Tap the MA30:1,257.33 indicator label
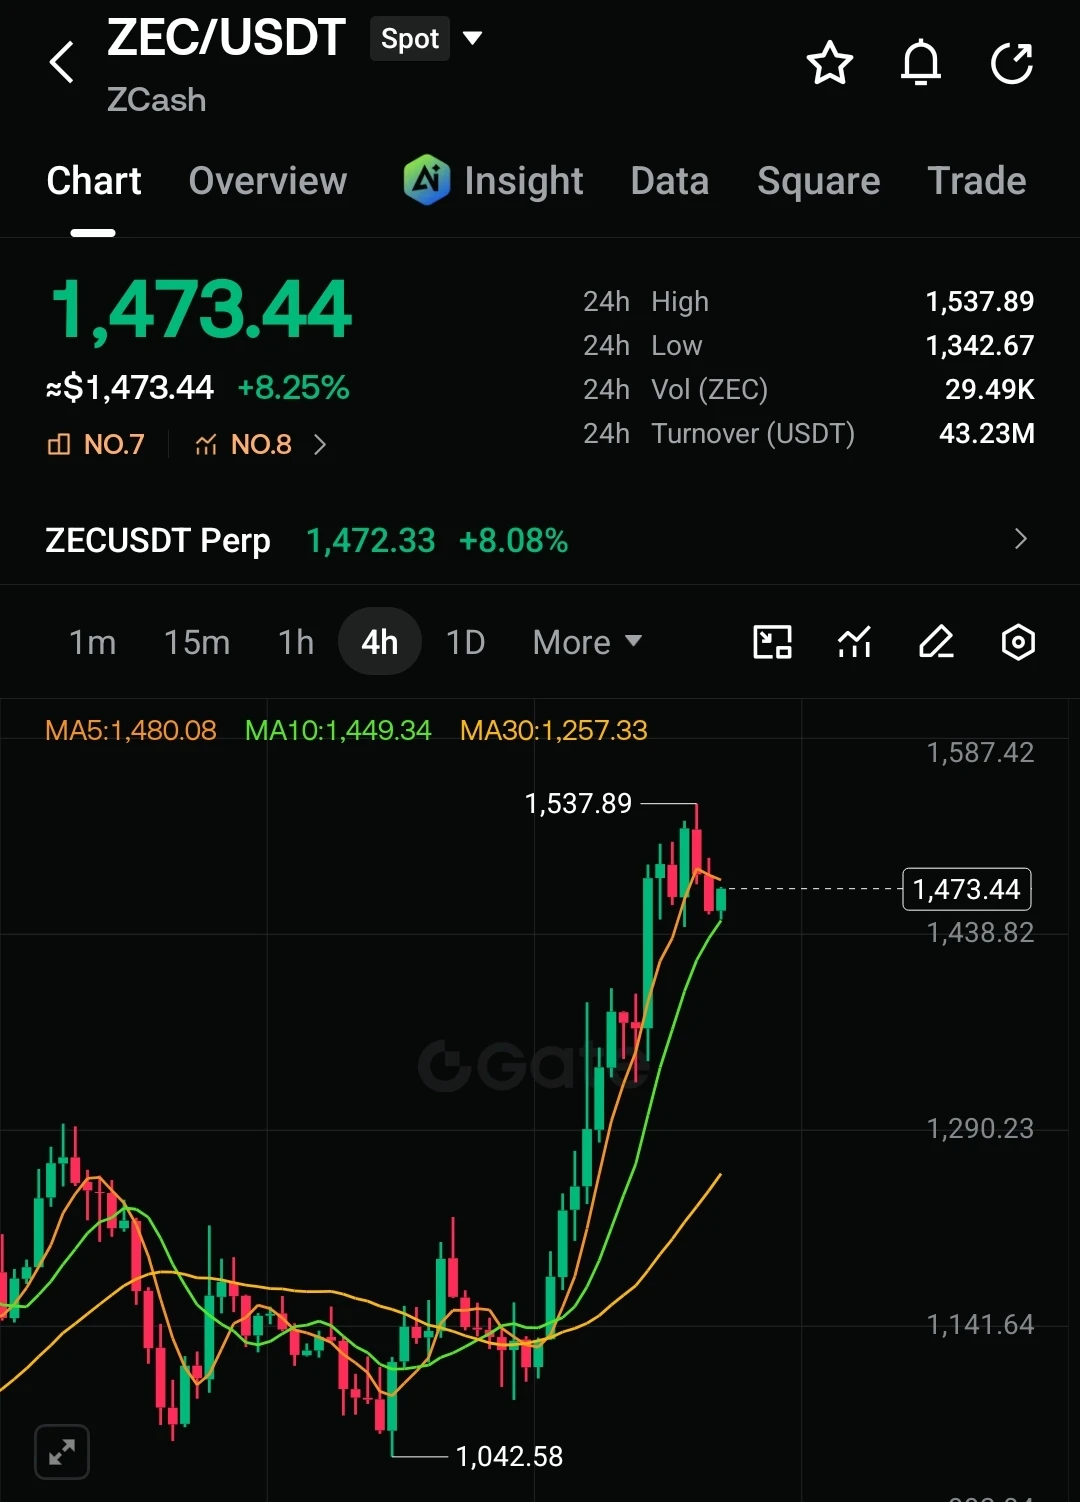Image resolution: width=1080 pixels, height=1502 pixels. pos(554,730)
